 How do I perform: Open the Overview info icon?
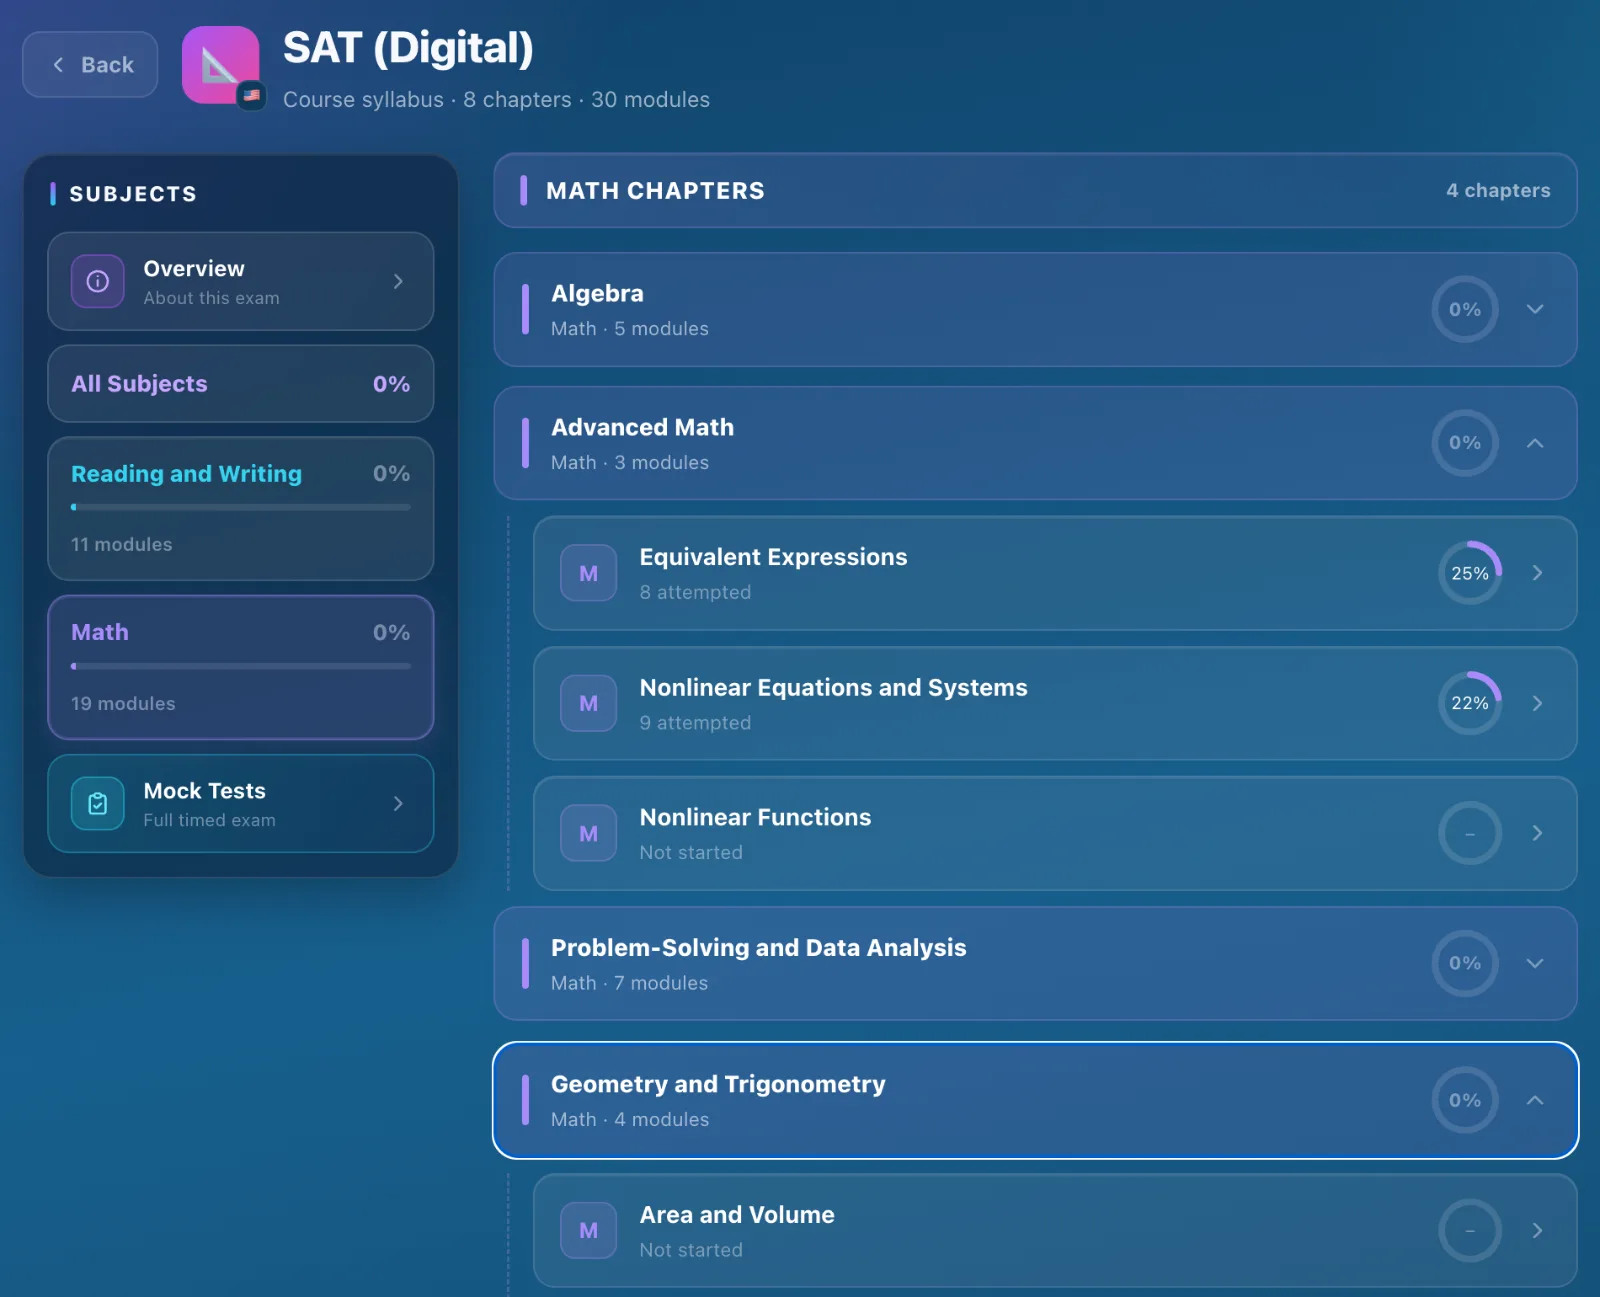click(x=98, y=282)
